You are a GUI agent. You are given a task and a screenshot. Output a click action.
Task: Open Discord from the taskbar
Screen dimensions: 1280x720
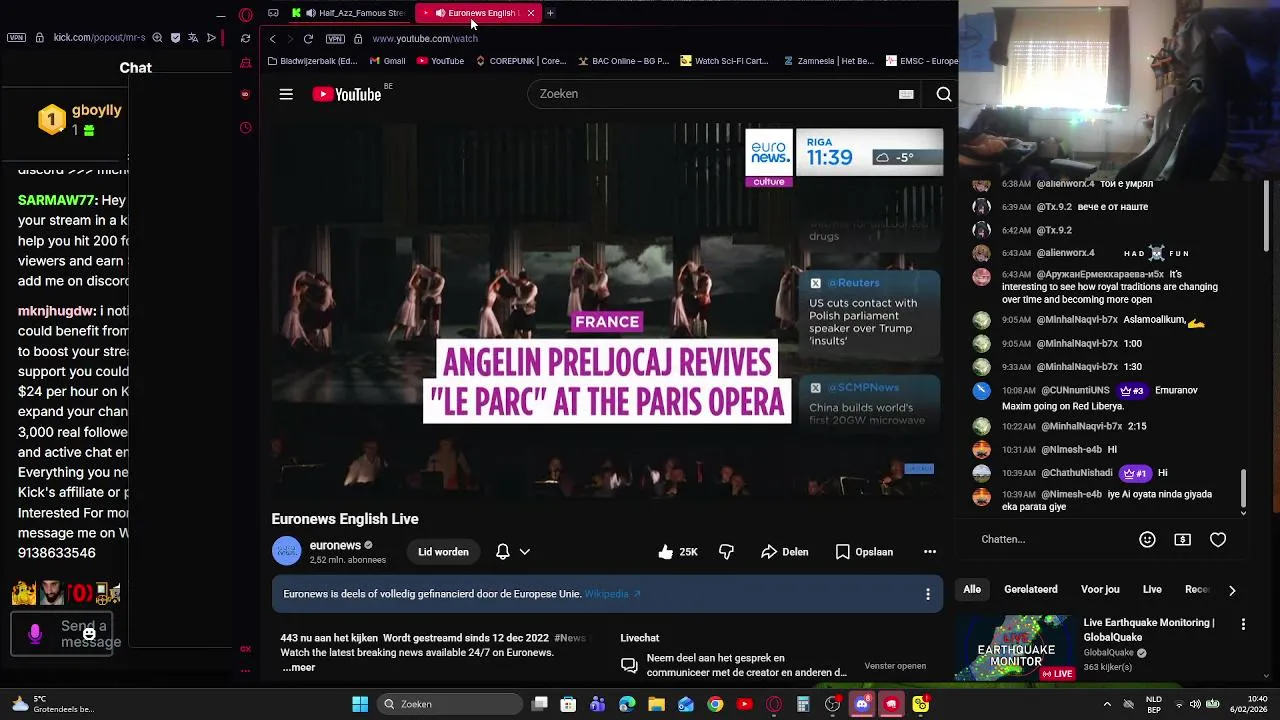862,704
